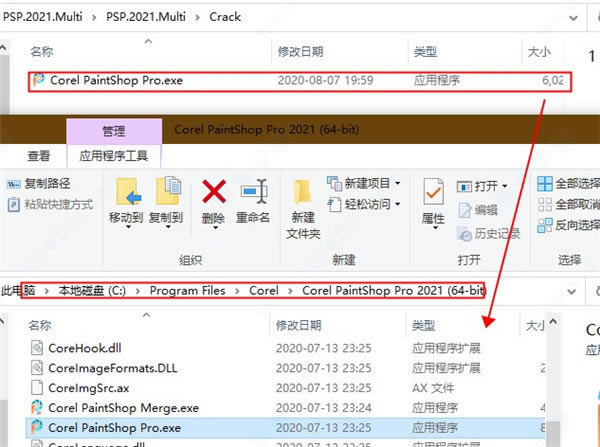Viewport: 600px width, 447px height.
Task: Click scrollbar up arrow in lower file list
Action: (553, 322)
